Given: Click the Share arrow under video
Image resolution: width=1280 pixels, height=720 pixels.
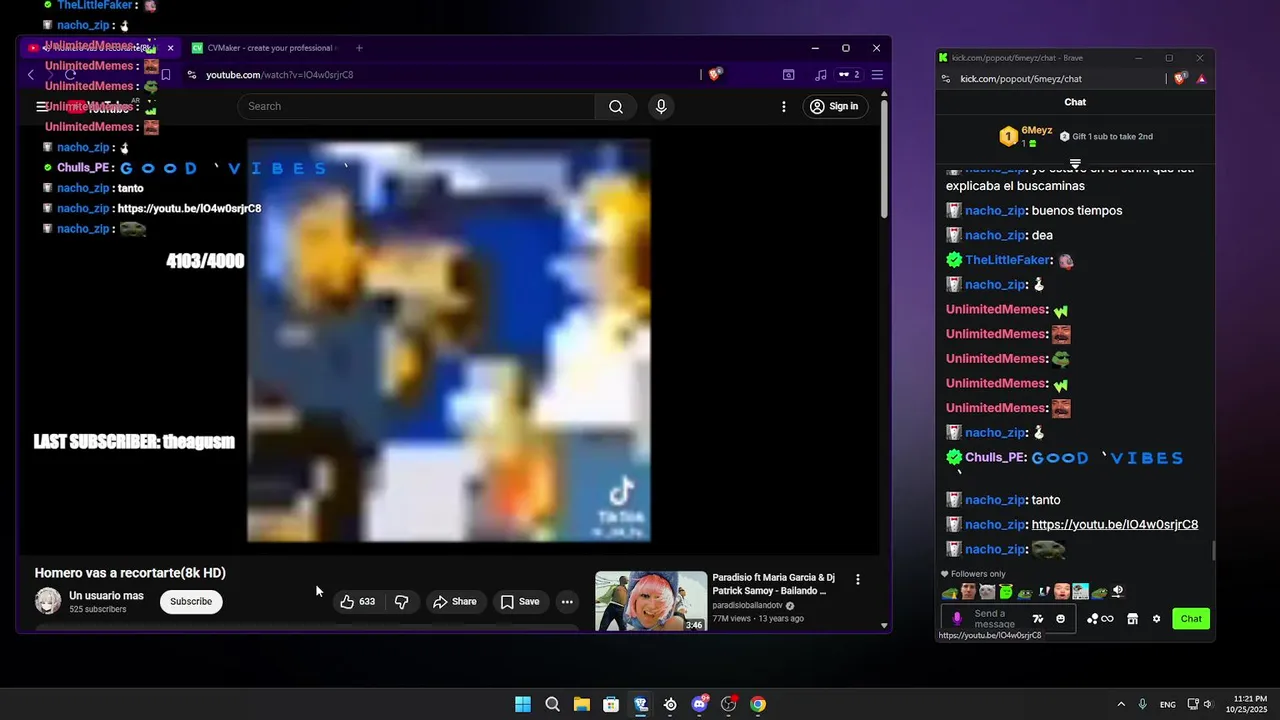Looking at the screenshot, I should (454, 602).
